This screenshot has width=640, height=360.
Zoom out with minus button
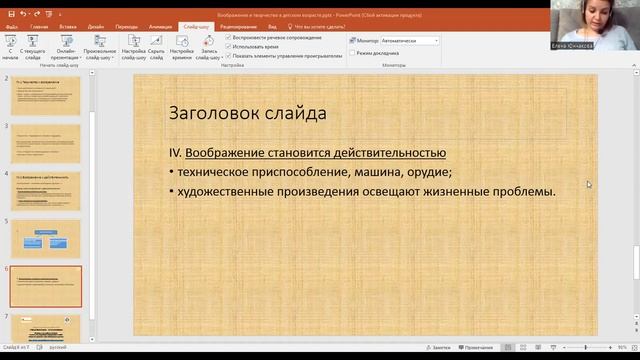564,347
